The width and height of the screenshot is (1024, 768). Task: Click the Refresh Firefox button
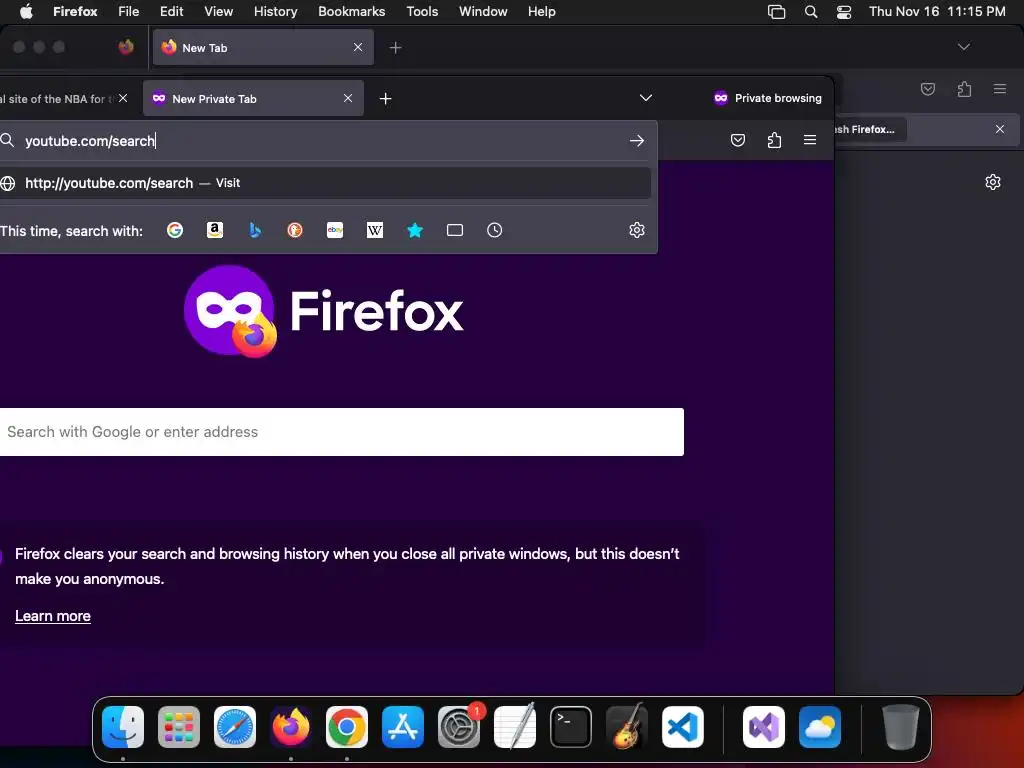click(869, 129)
